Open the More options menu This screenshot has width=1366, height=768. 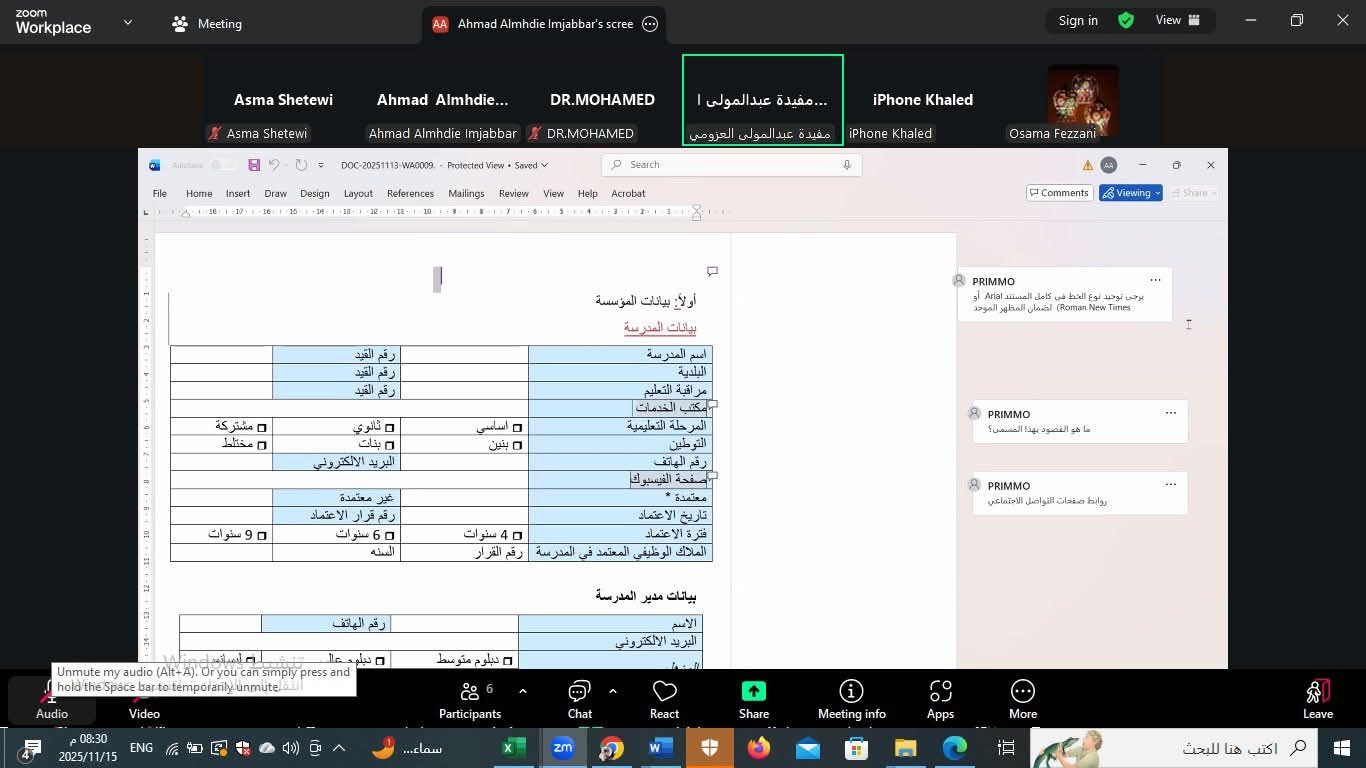(x=1022, y=699)
